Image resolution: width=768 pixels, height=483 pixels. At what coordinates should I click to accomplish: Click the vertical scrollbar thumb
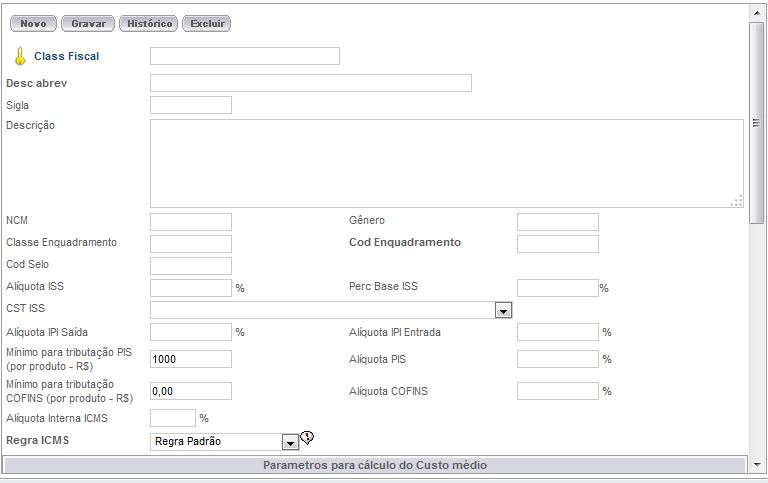point(757,122)
